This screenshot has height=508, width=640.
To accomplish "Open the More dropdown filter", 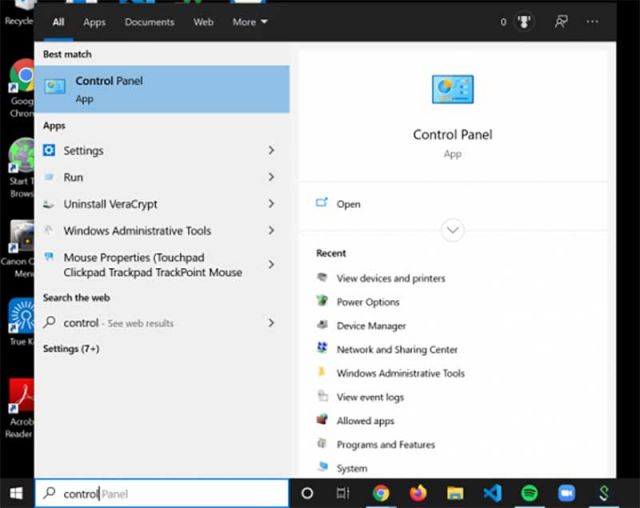I will pyautogui.click(x=249, y=22).
